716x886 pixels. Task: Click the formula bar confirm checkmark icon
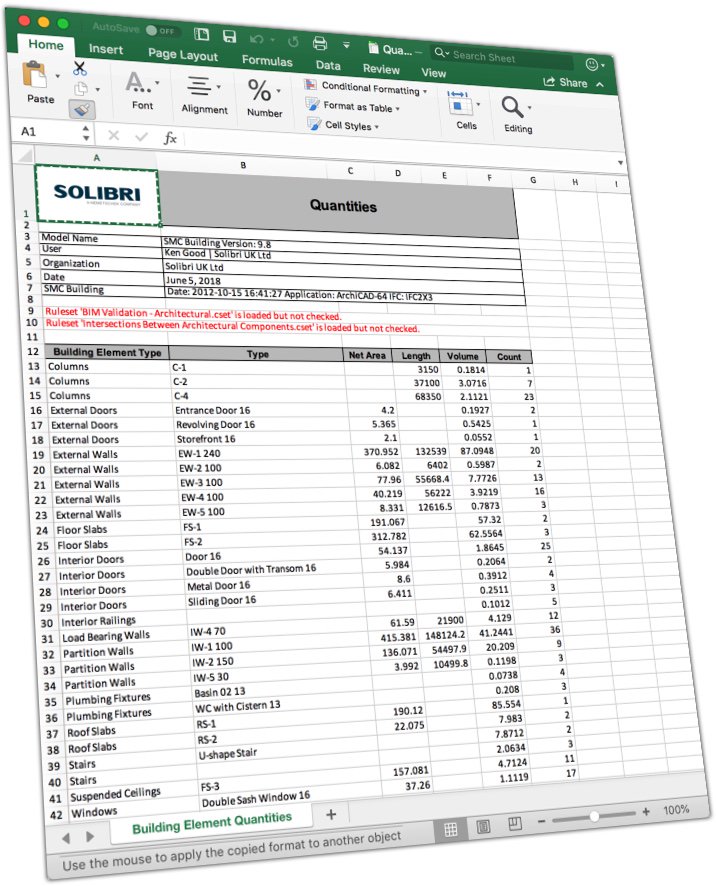coord(141,136)
